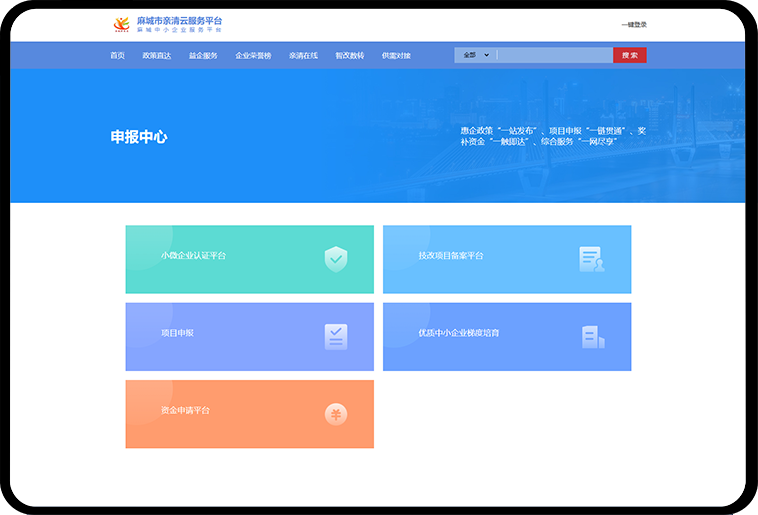Screen dimensions: 758x515
Task: Navigate to 亲清在线
Action: tap(303, 56)
